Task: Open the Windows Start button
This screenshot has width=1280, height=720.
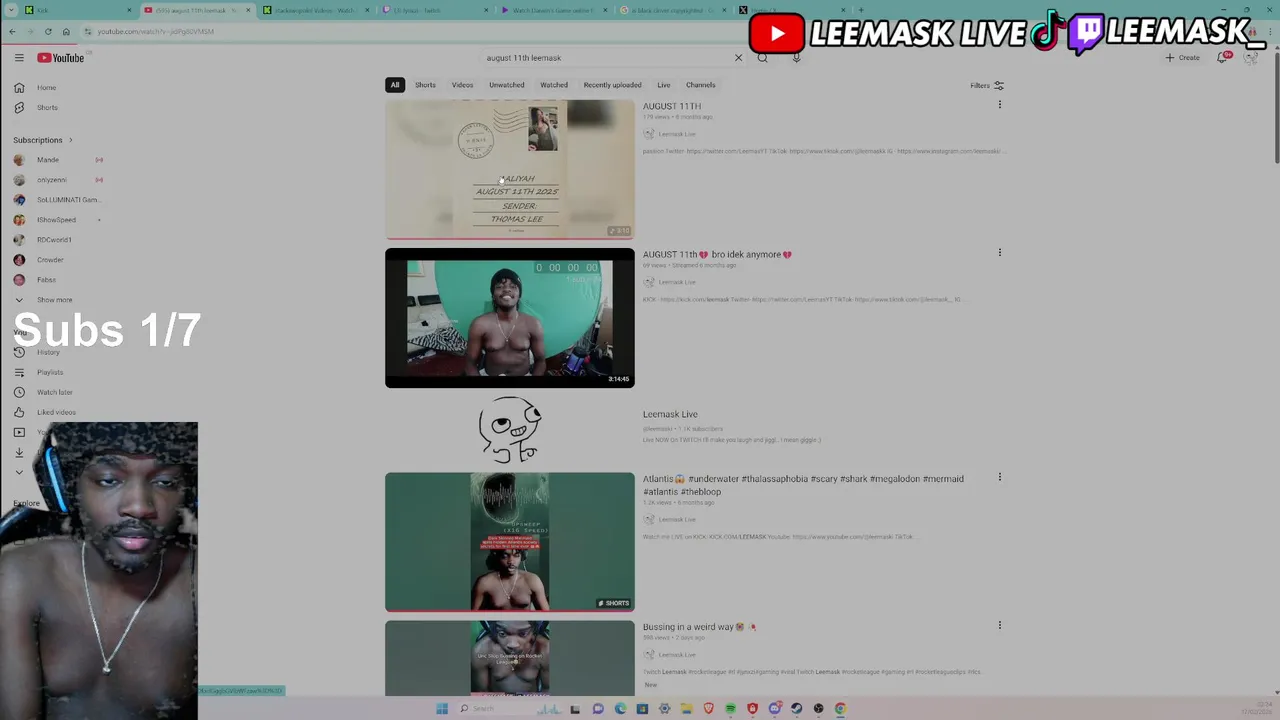Action: (441, 709)
